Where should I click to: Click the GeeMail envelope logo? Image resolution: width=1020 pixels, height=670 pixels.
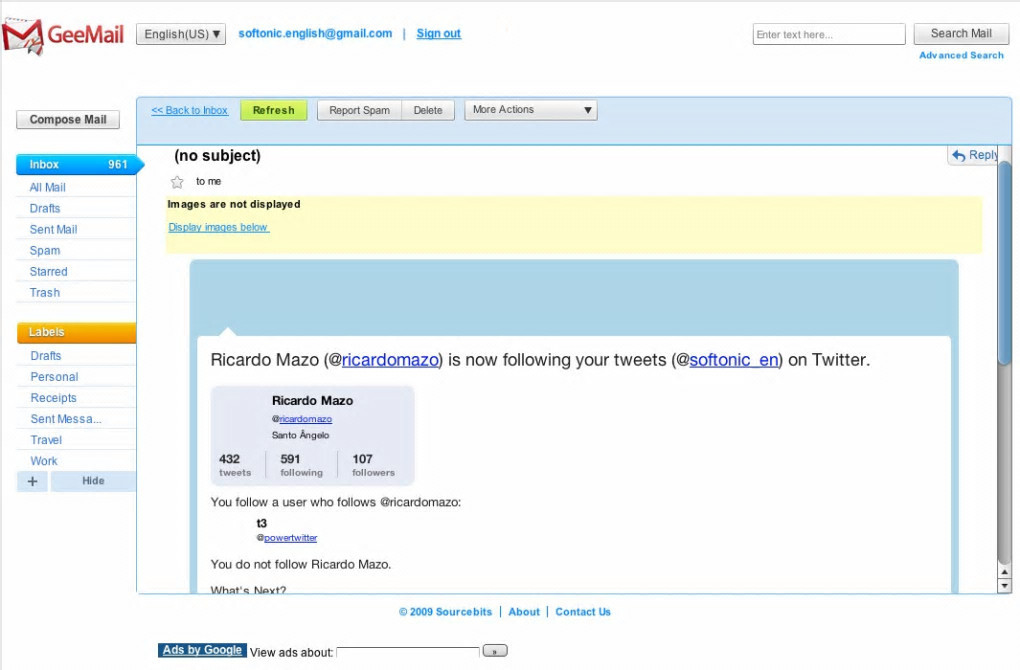[x=23, y=36]
